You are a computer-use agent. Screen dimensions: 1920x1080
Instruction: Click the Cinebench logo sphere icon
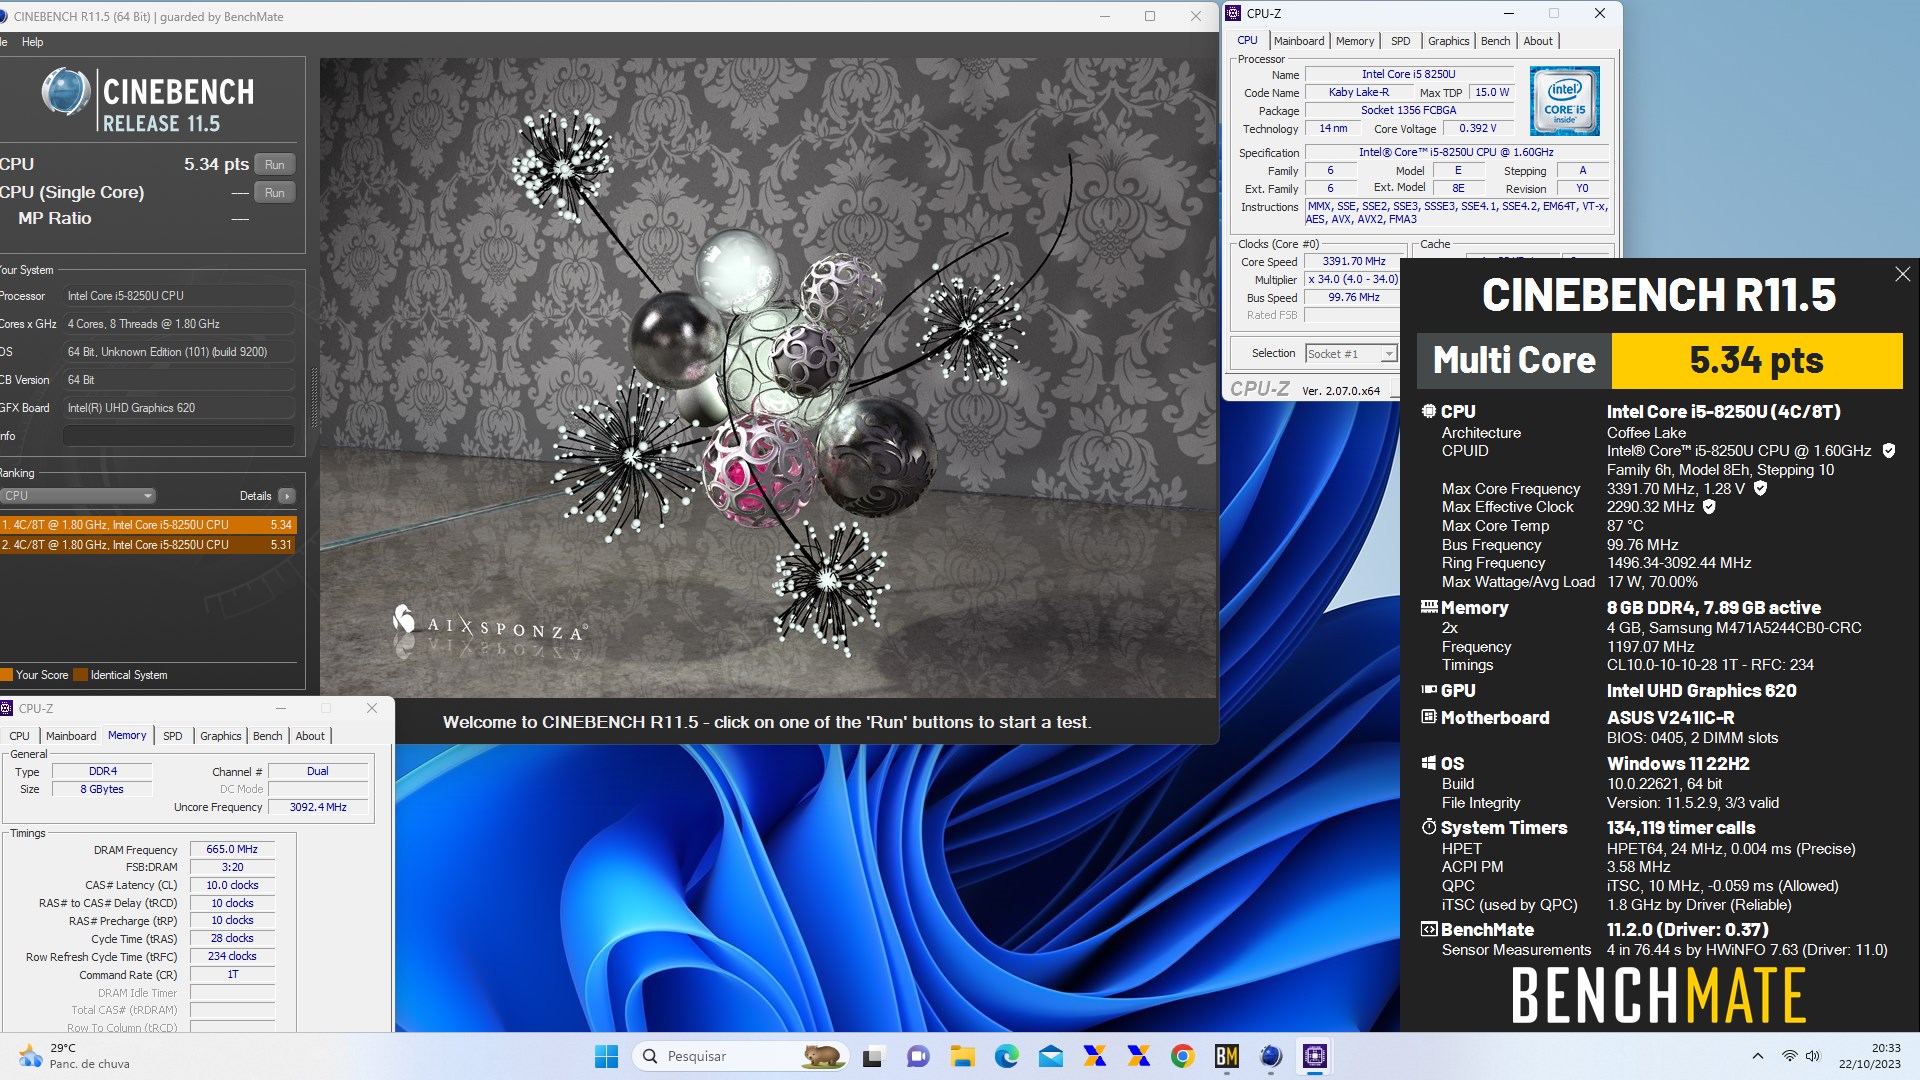(66, 92)
